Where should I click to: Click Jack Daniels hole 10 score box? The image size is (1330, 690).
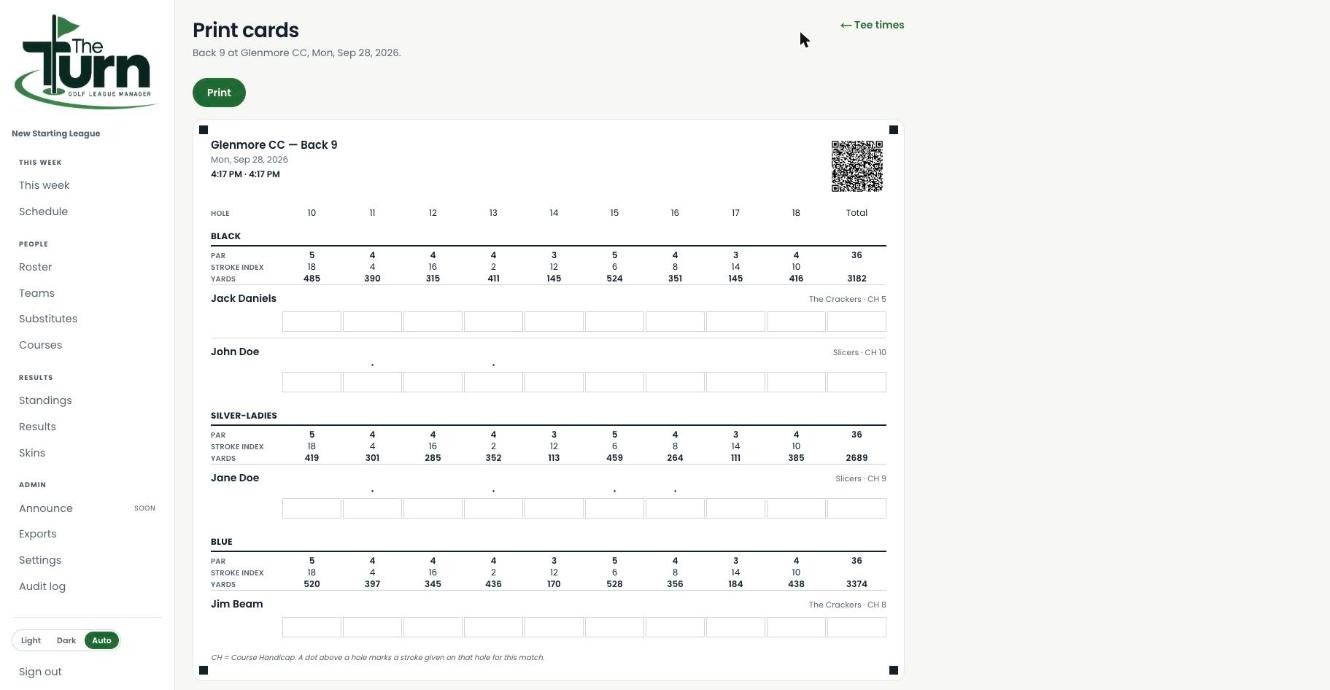312,321
